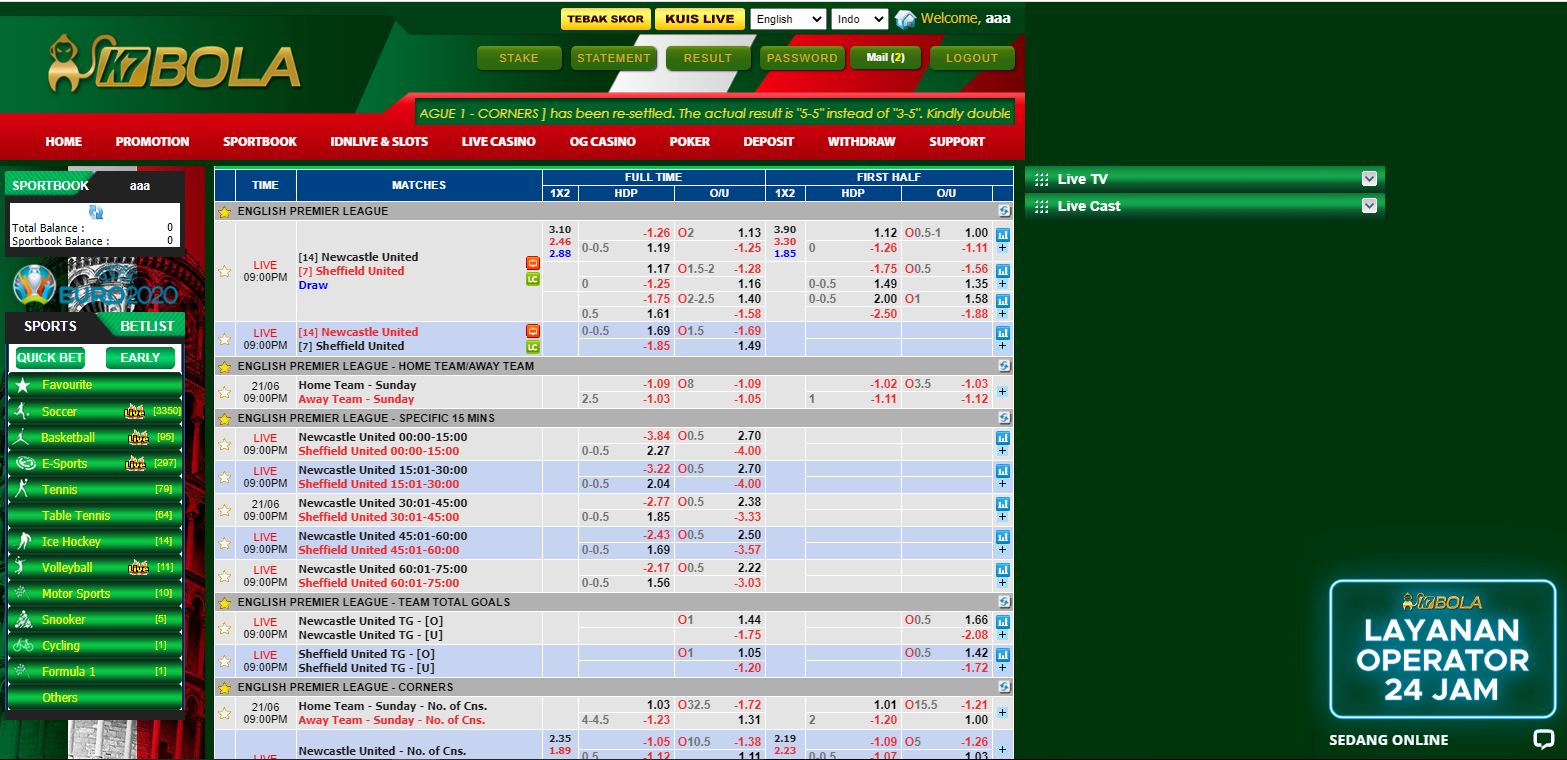
Task: Click the TEBAK SKOR button
Action: pos(605,19)
